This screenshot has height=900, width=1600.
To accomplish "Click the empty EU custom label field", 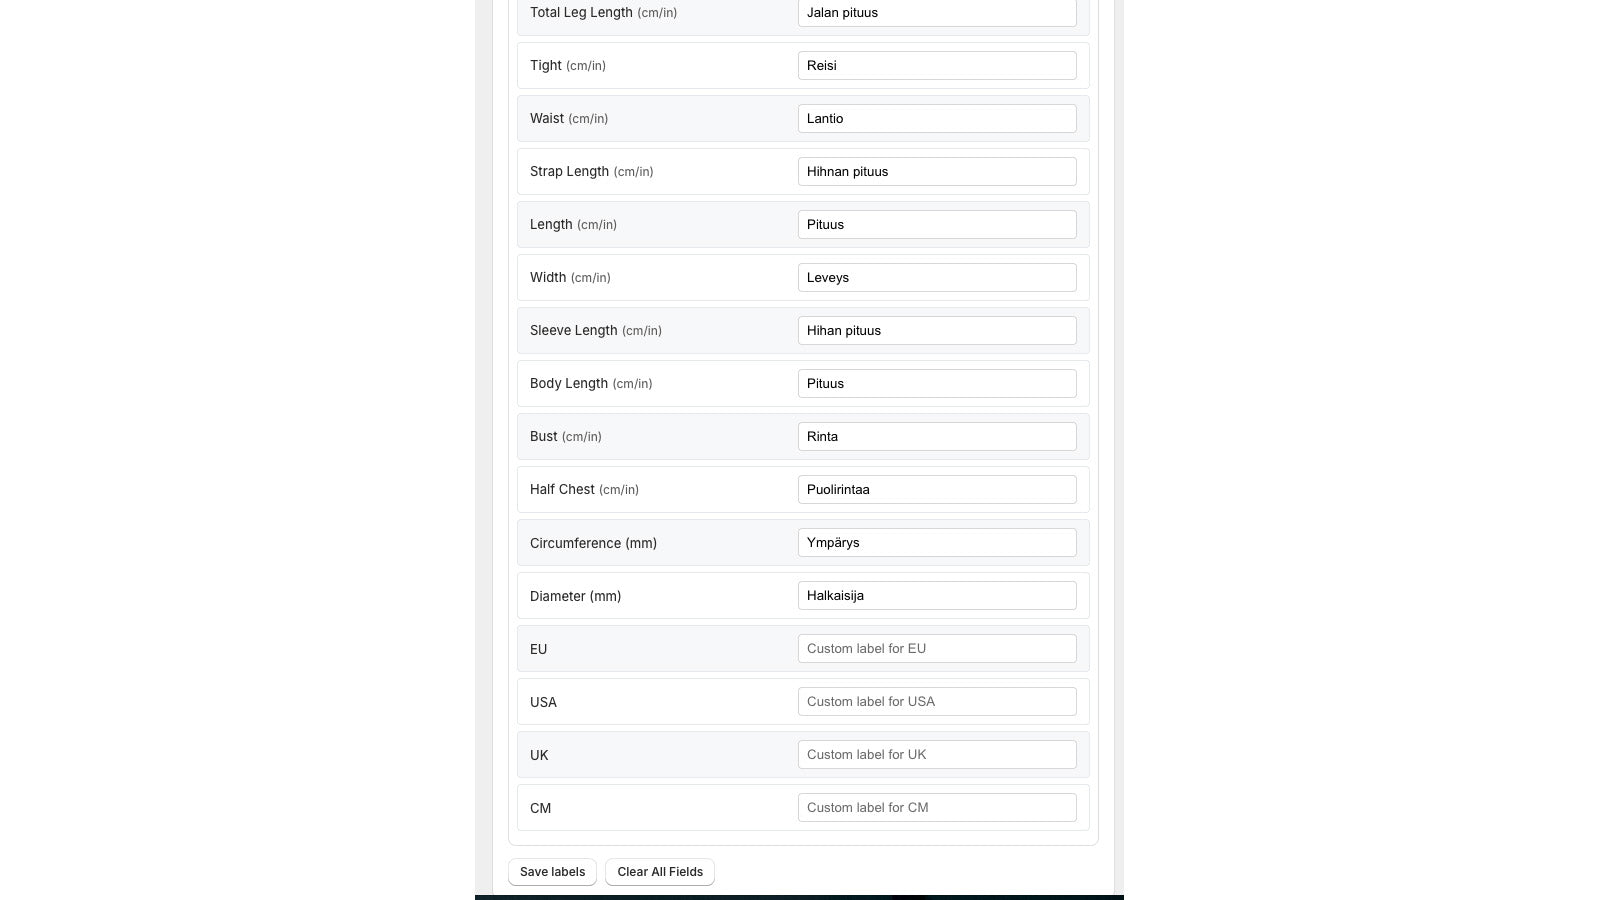I will pos(936,649).
